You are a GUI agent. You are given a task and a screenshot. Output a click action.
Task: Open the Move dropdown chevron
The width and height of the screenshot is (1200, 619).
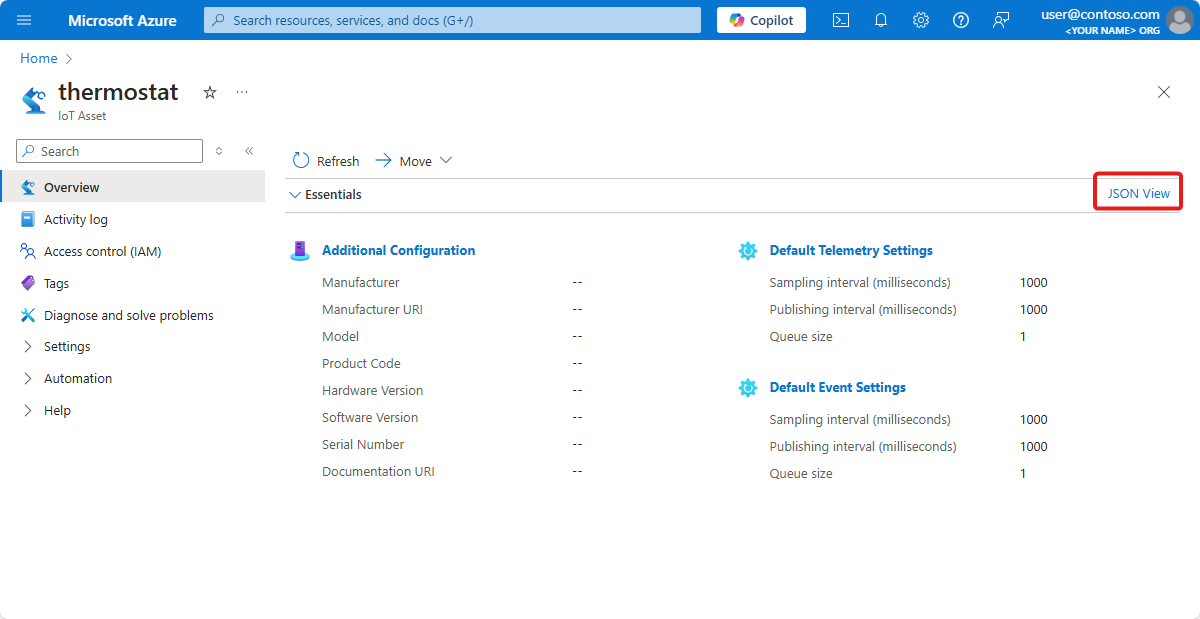coord(446,161)
